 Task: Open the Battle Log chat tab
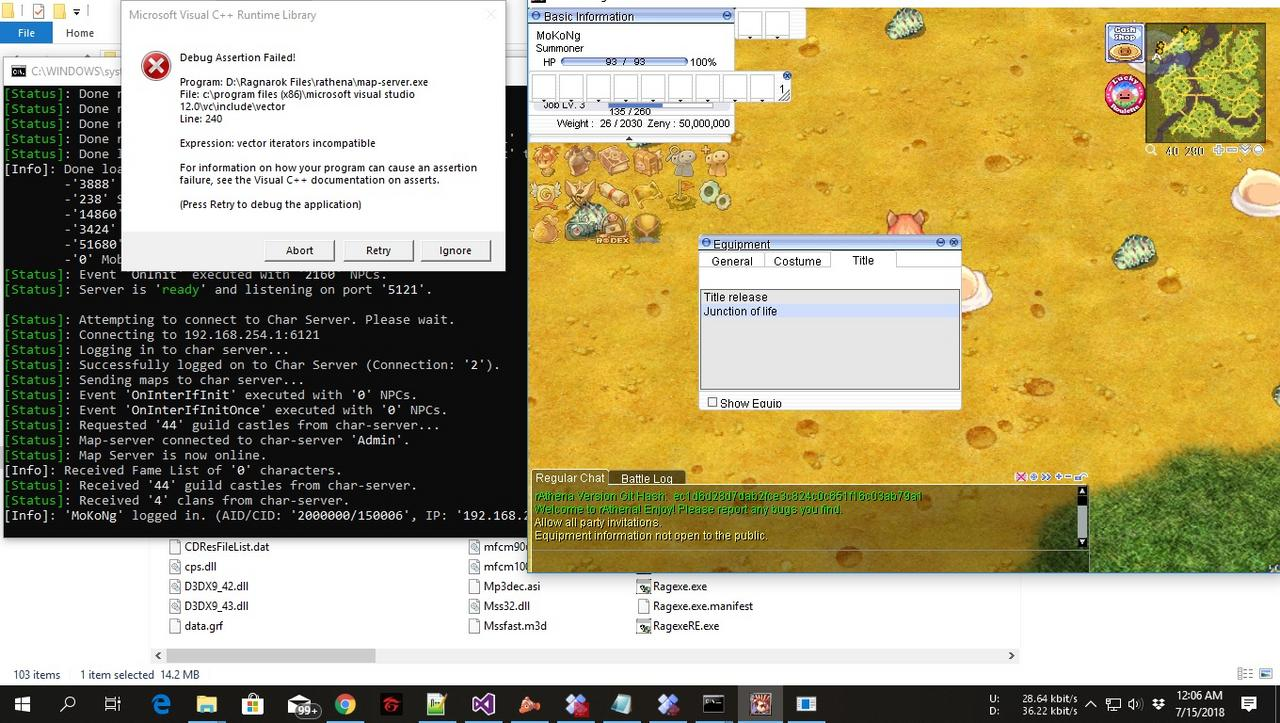coord(645,478)
